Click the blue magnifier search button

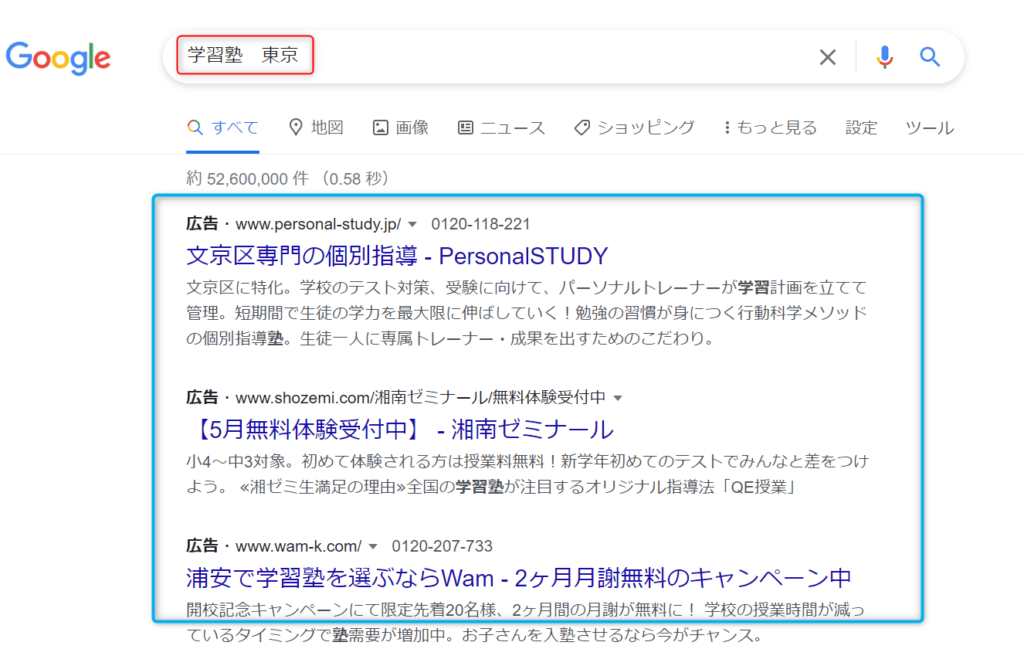tap(930, 57)
